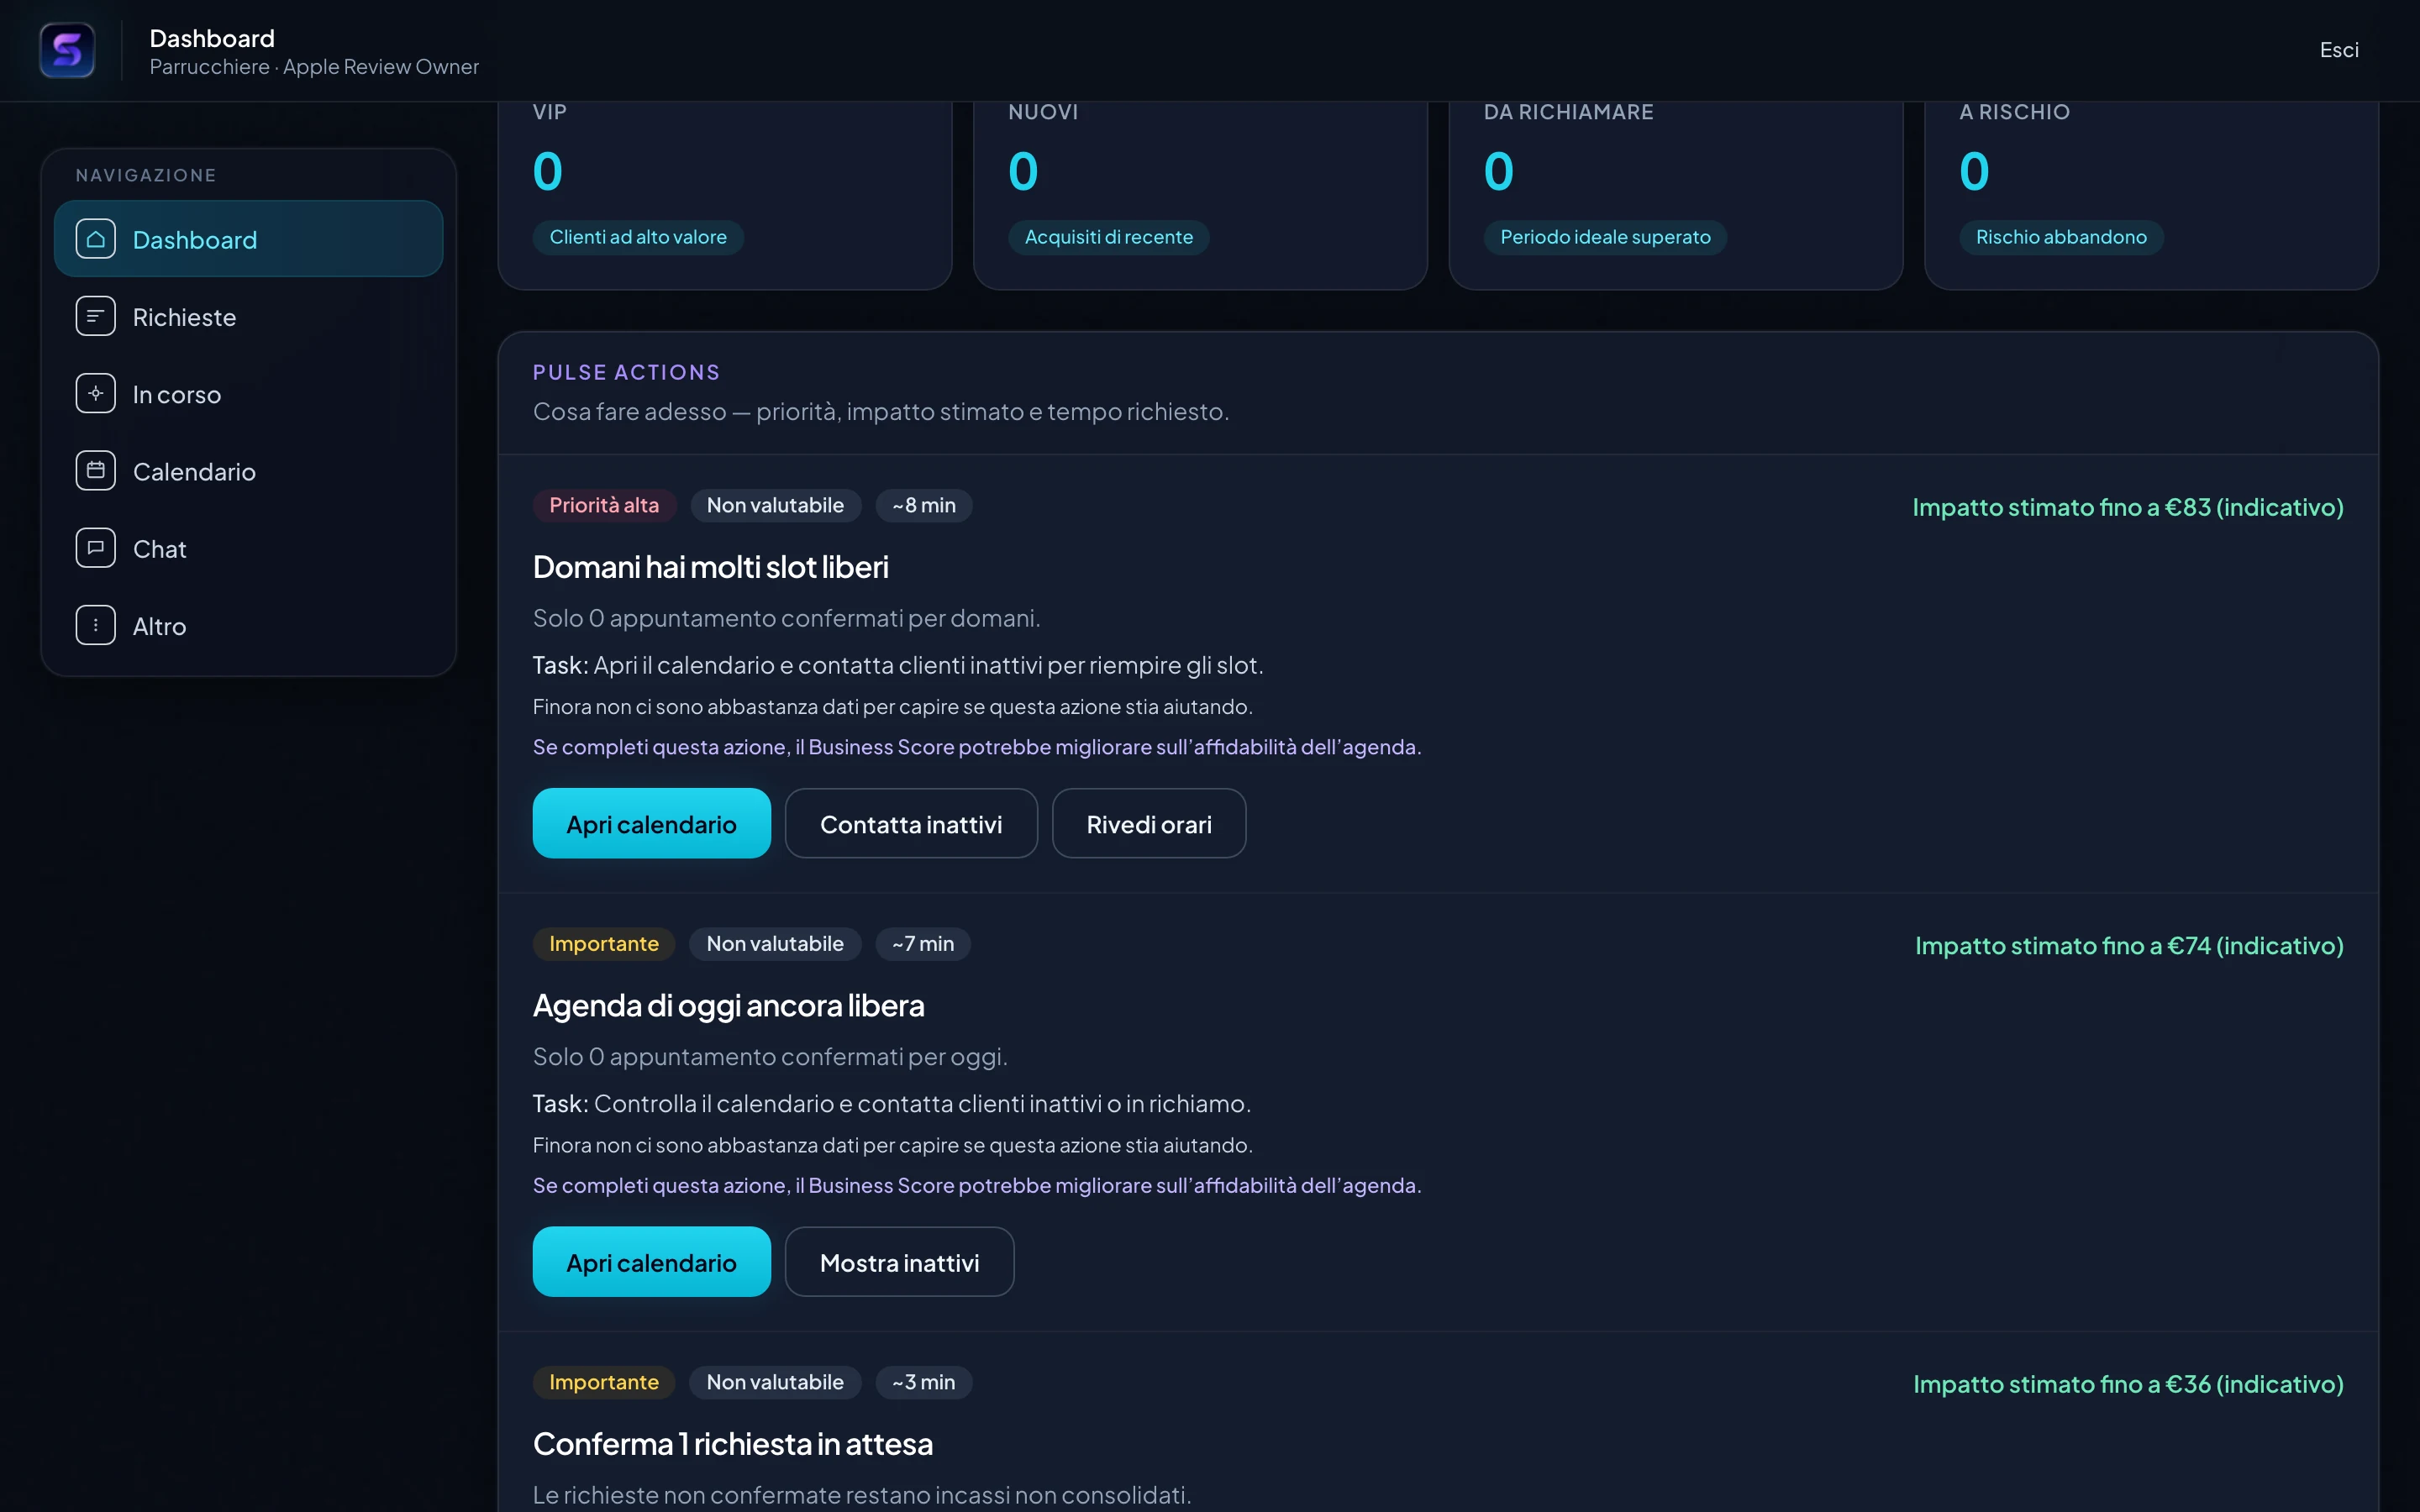Go to the Richieste section

click(248, 316)
